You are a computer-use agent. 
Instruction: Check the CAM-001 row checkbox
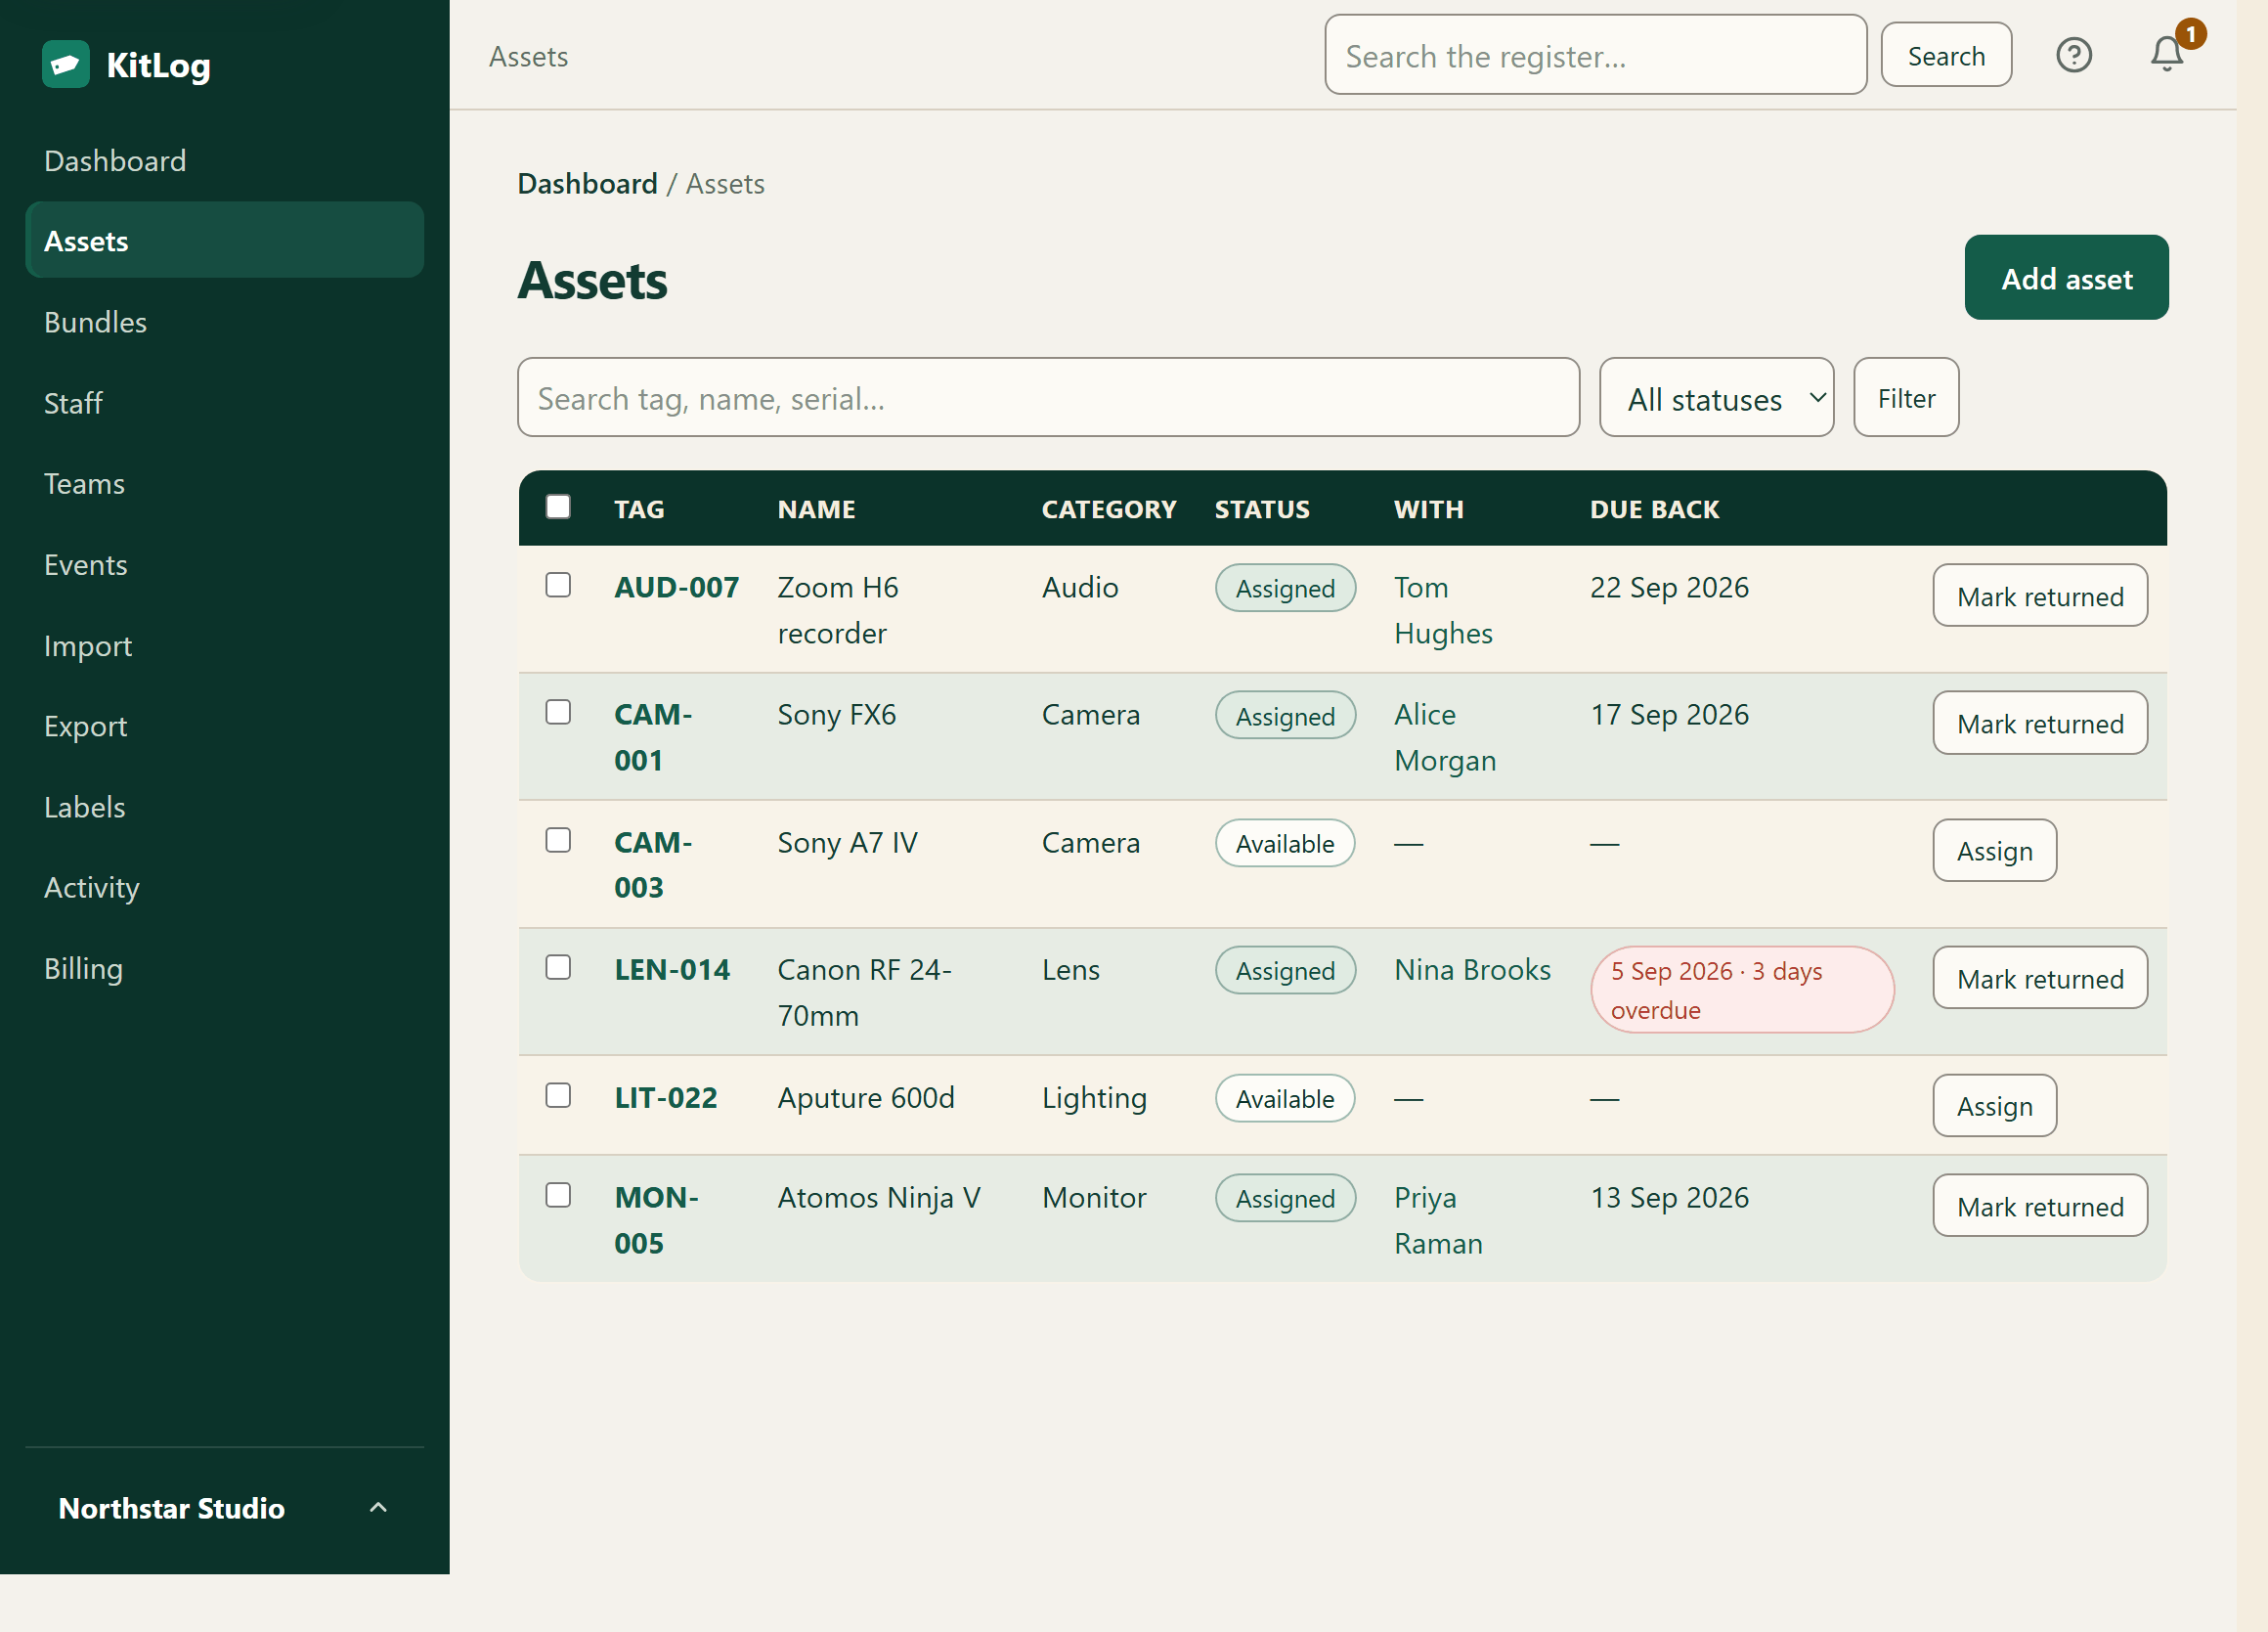pos(558,712)
